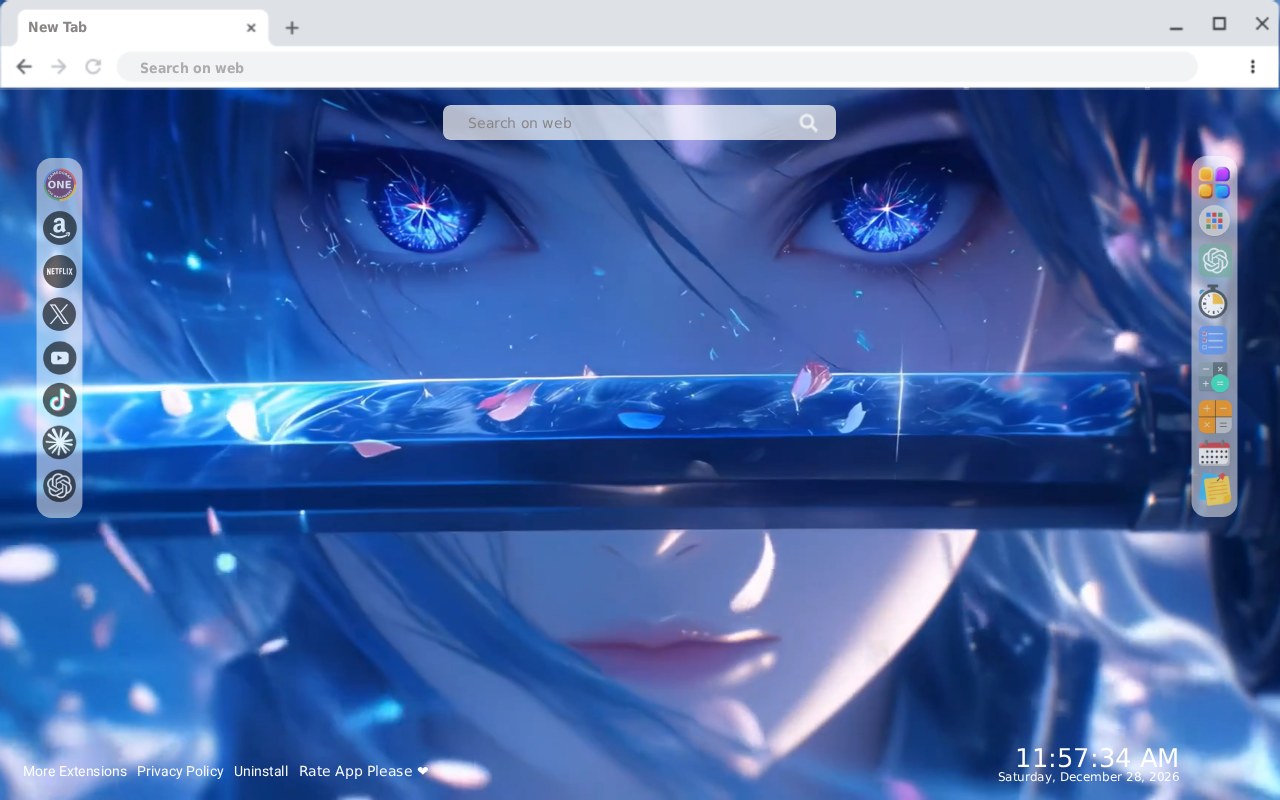1280x800 pixels.
Task: Open the starburst icon above left ChatGPT
Action: click(60, 442)
